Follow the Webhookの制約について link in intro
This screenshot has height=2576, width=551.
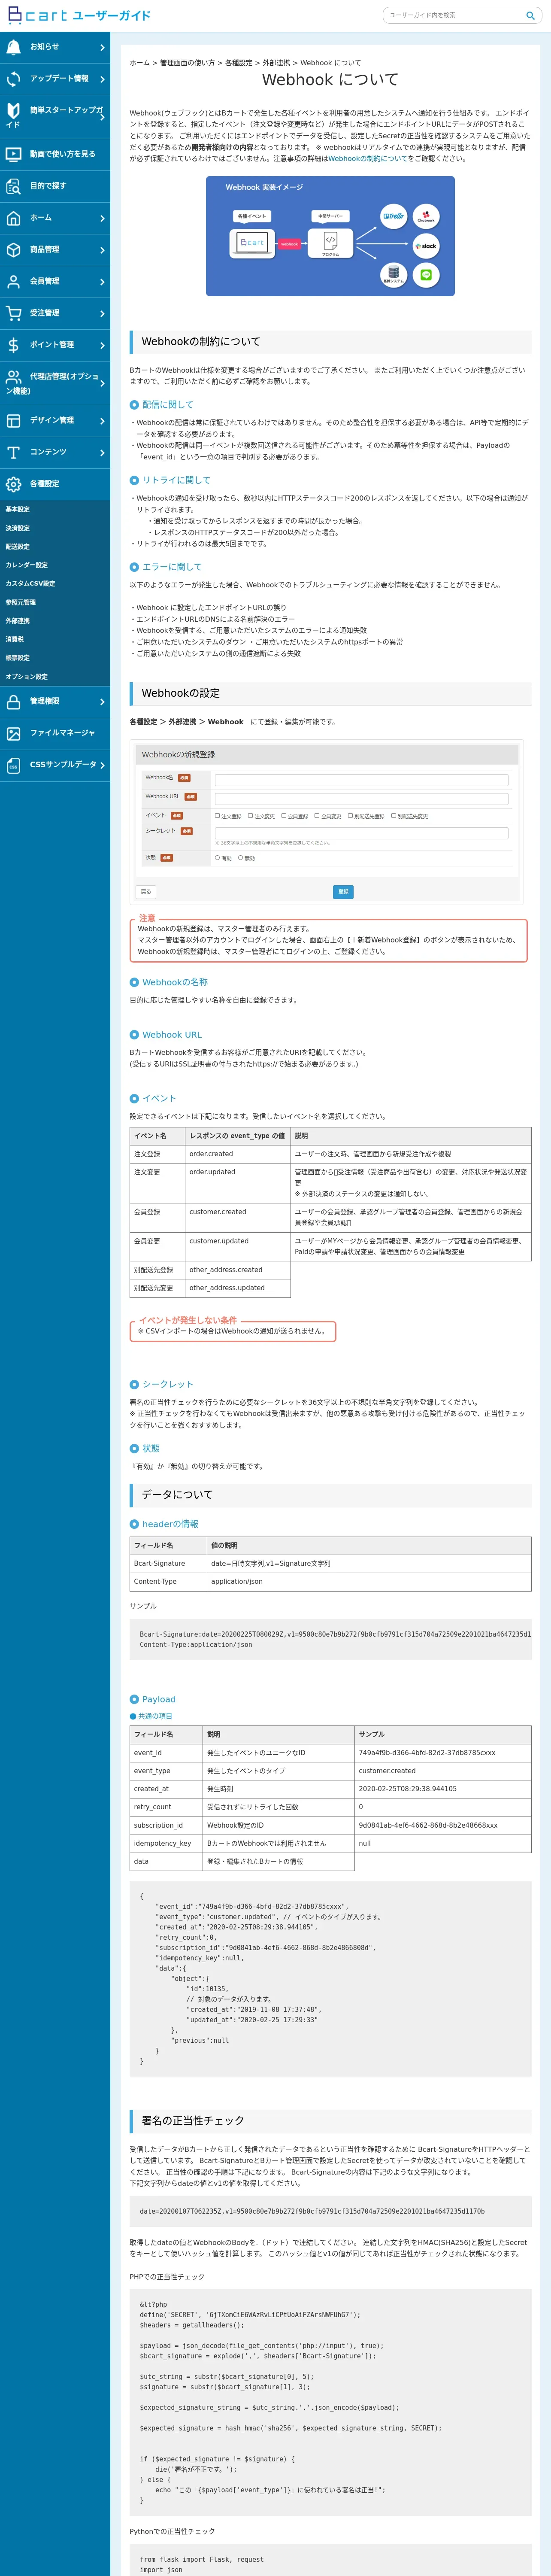coord(368,158)
